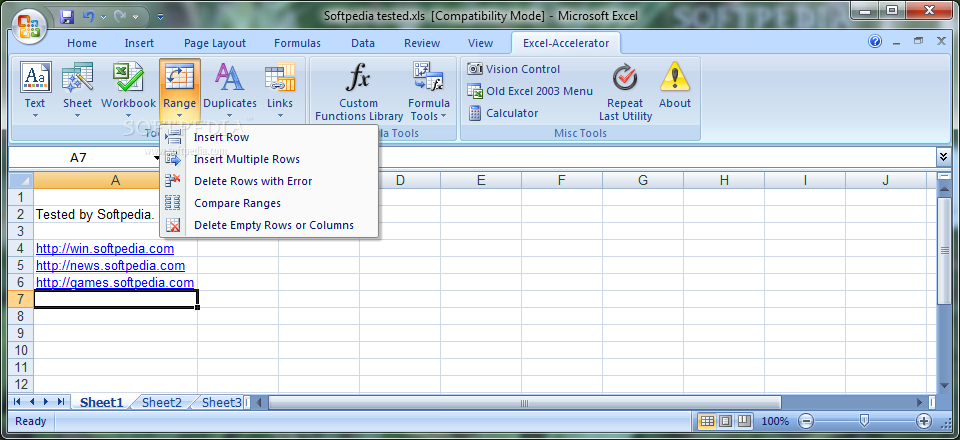Open Old Excel 2003 Menu

(530, 91)
